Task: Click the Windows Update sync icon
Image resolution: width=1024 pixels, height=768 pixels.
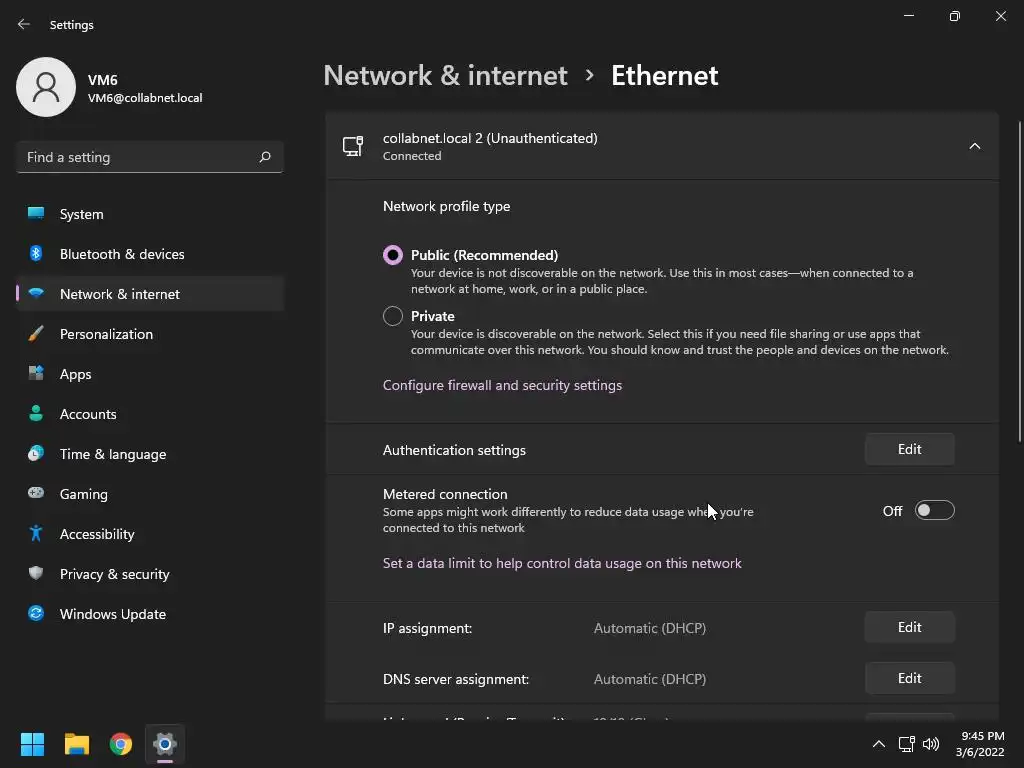Action: (36, 614)
